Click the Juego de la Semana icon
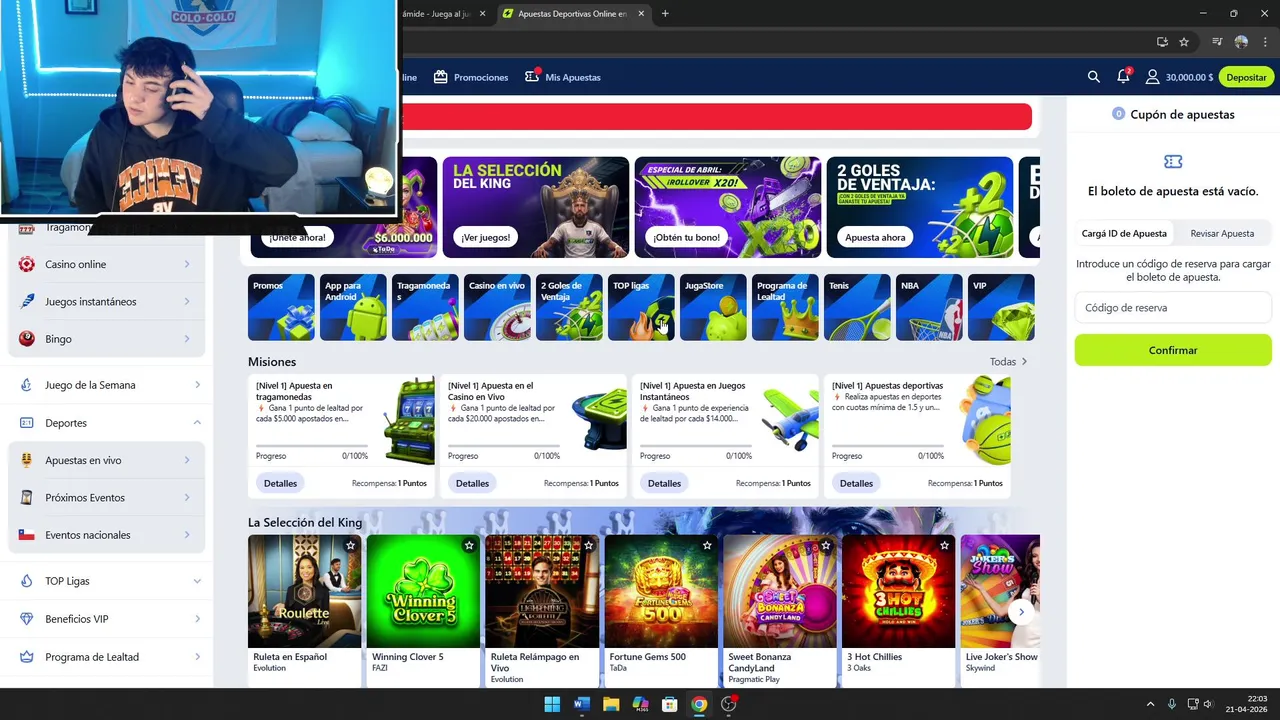The image size is (1280, 720). (x=27, y=385)
